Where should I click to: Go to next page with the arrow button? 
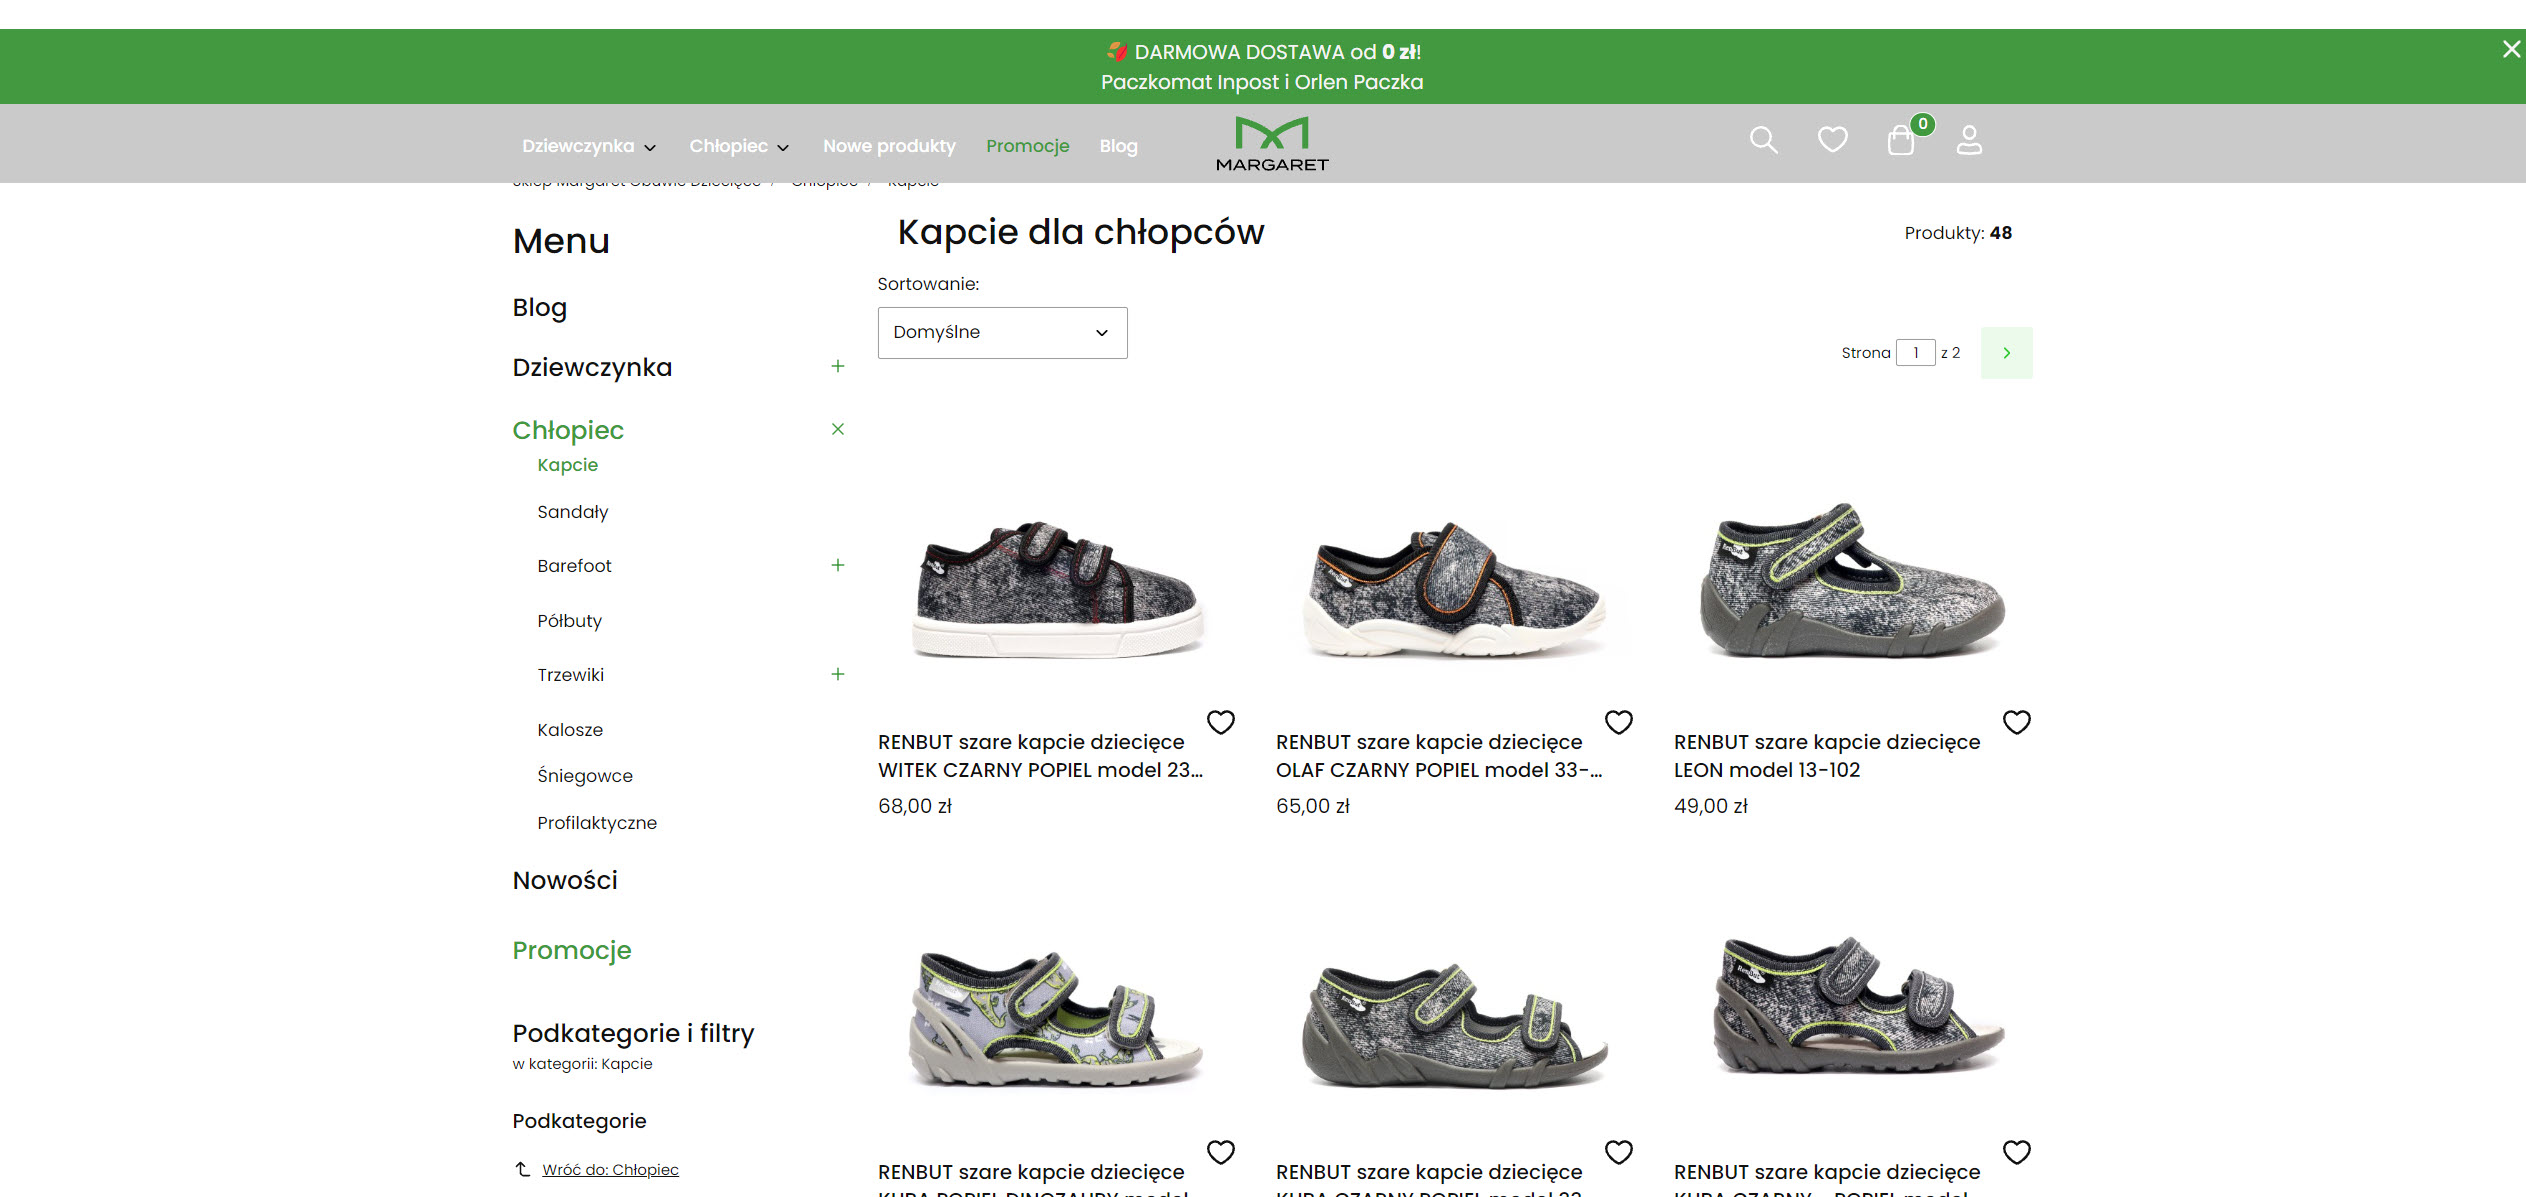(x=2006, y=352)
